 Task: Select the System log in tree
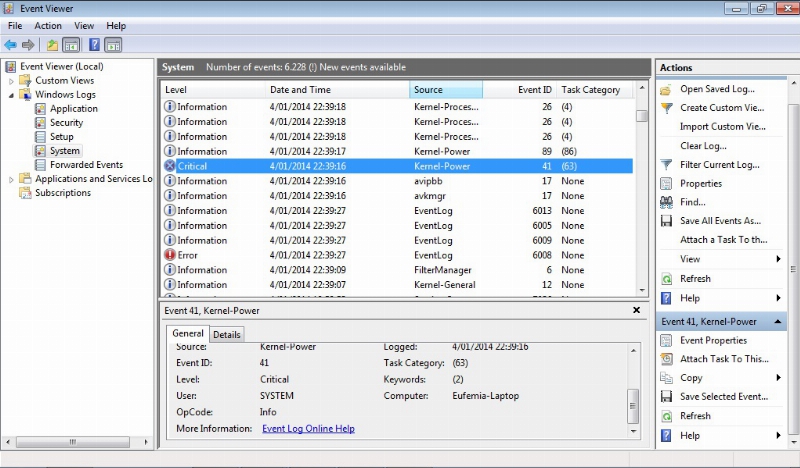click(x=64, y=151)
